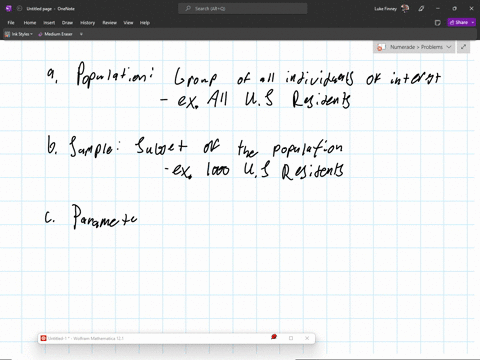
Task: Click the Search (Alt+Q) field
Action: tap(243, 9)
